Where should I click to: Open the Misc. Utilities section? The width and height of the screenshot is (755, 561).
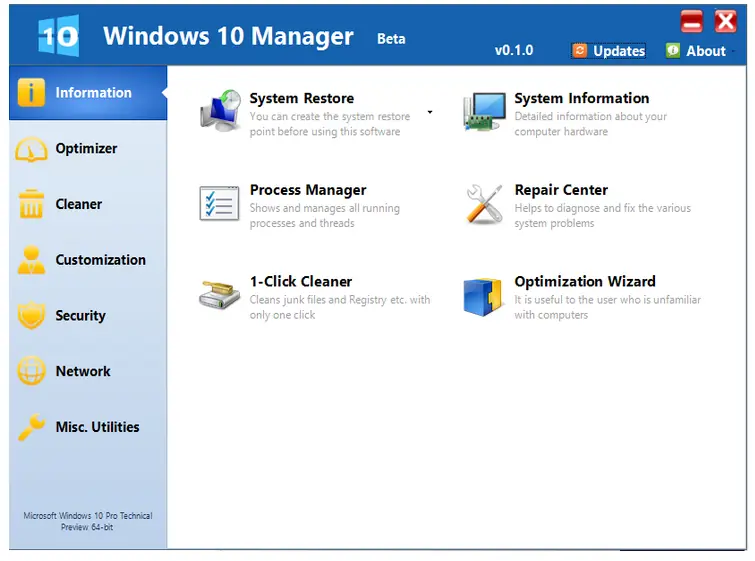point(88,427)
